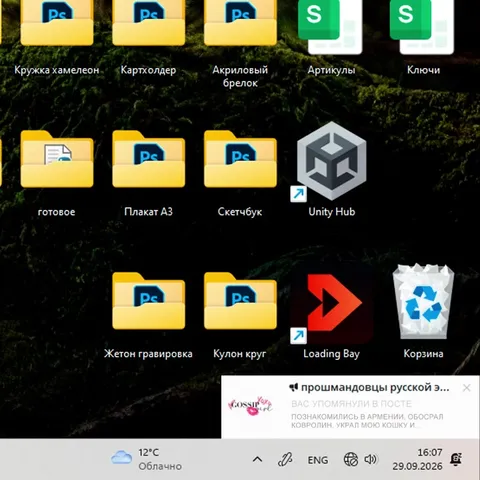Select the Картхолдер folder icon
Image resolution: width=480 pixels, height=480 pixels.
coord(149,23)
